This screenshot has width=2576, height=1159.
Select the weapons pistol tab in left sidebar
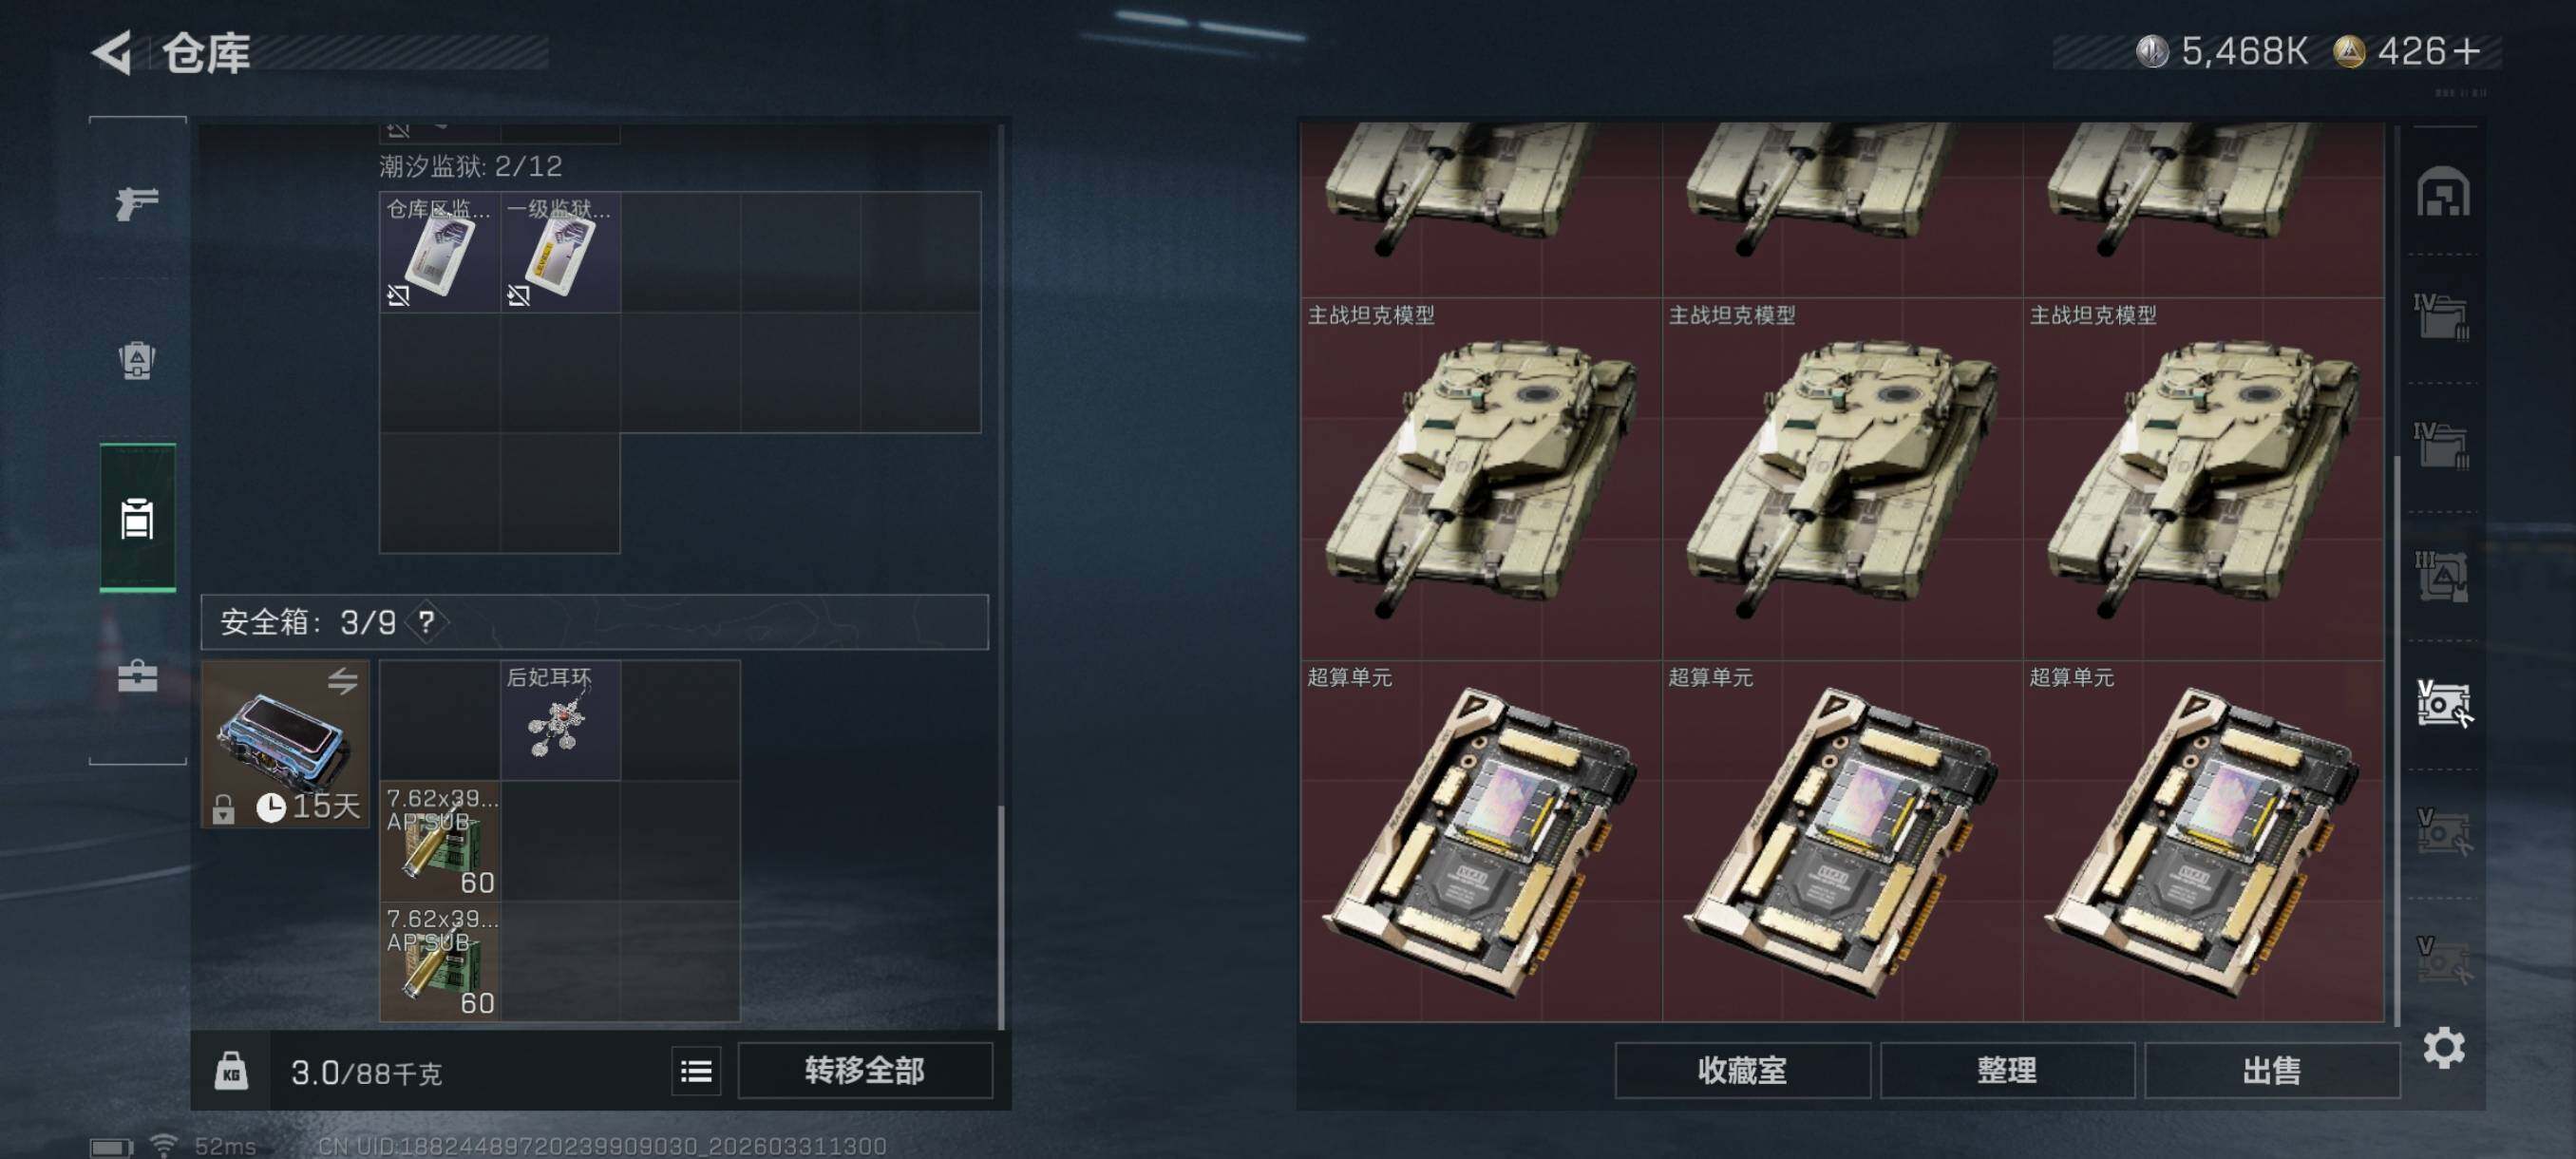(137, 203)
